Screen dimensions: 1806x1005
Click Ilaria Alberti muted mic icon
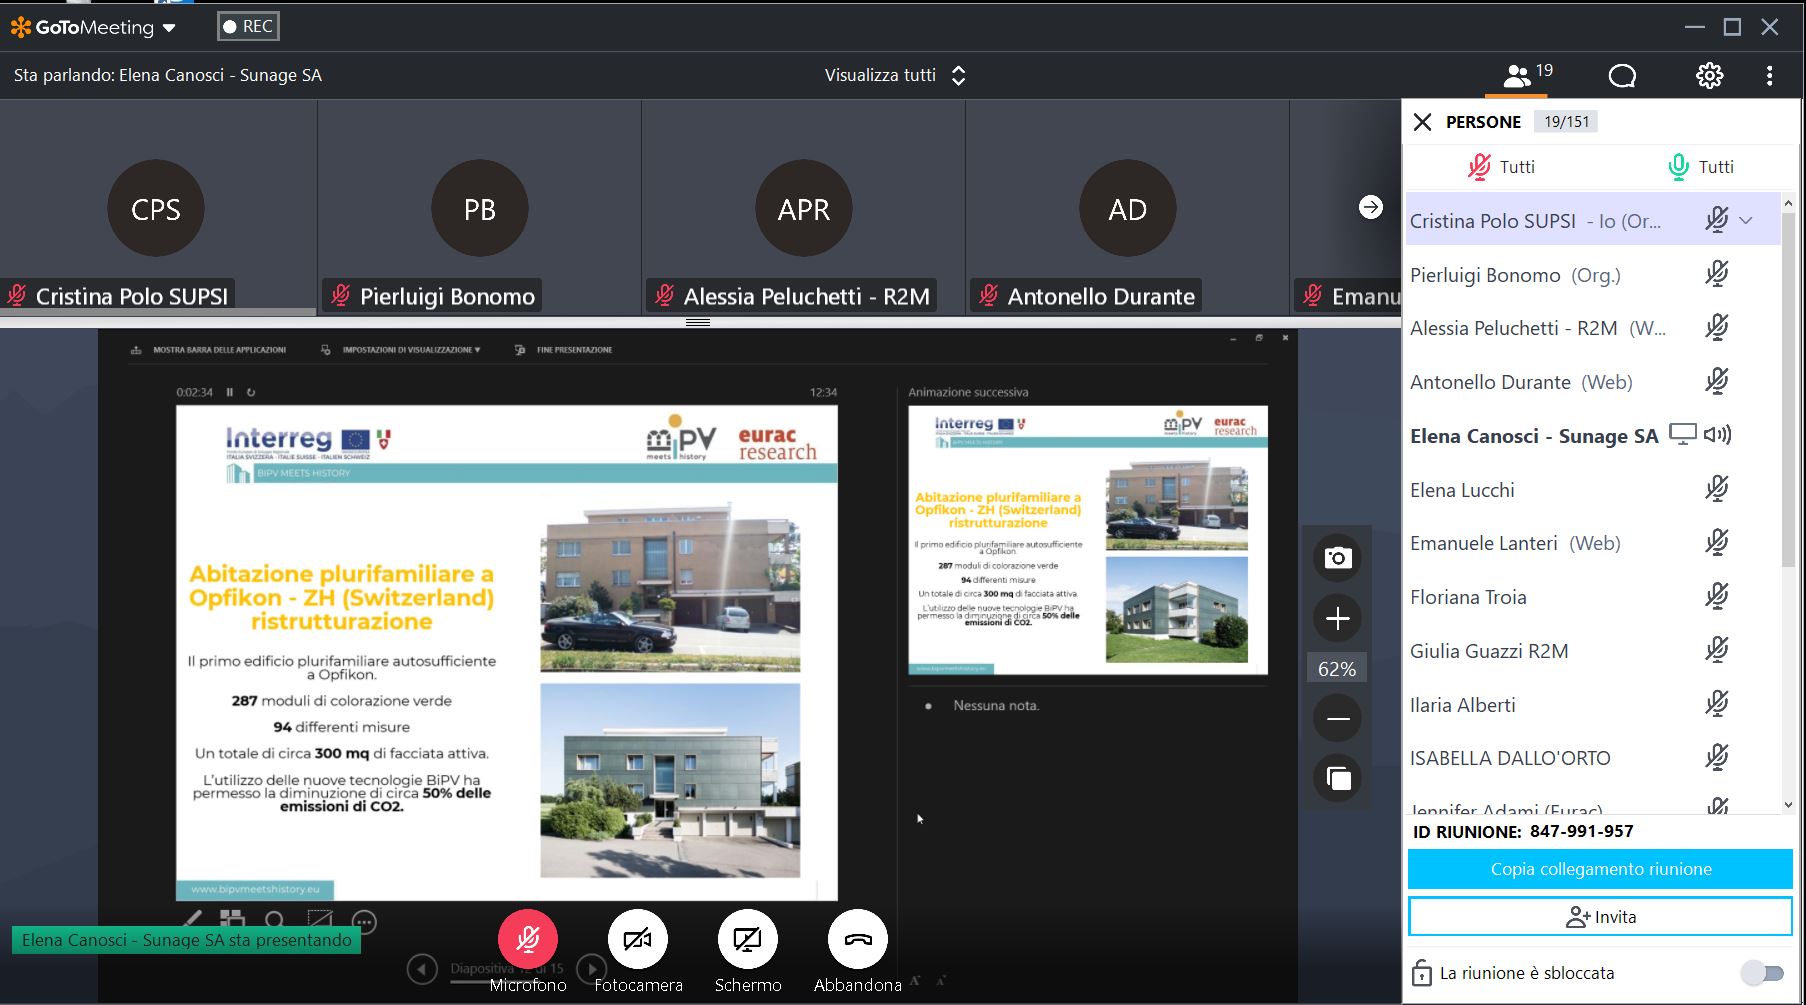click(1717, 705)
